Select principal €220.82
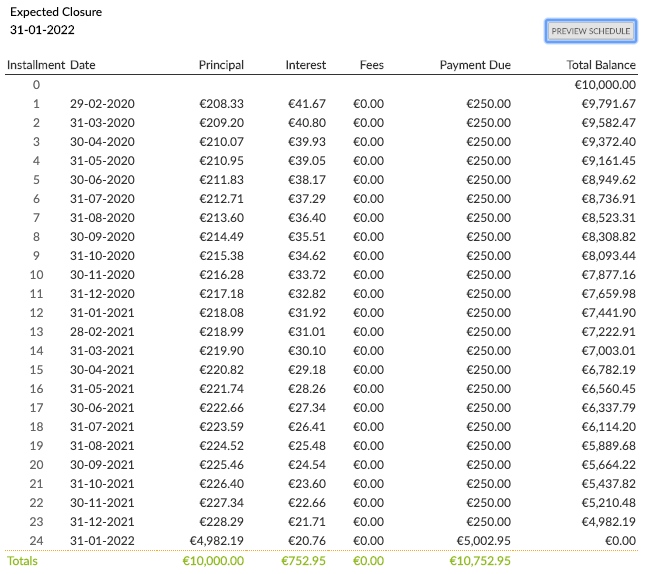This screenshot has height=574, width=648. coord(222,370)
